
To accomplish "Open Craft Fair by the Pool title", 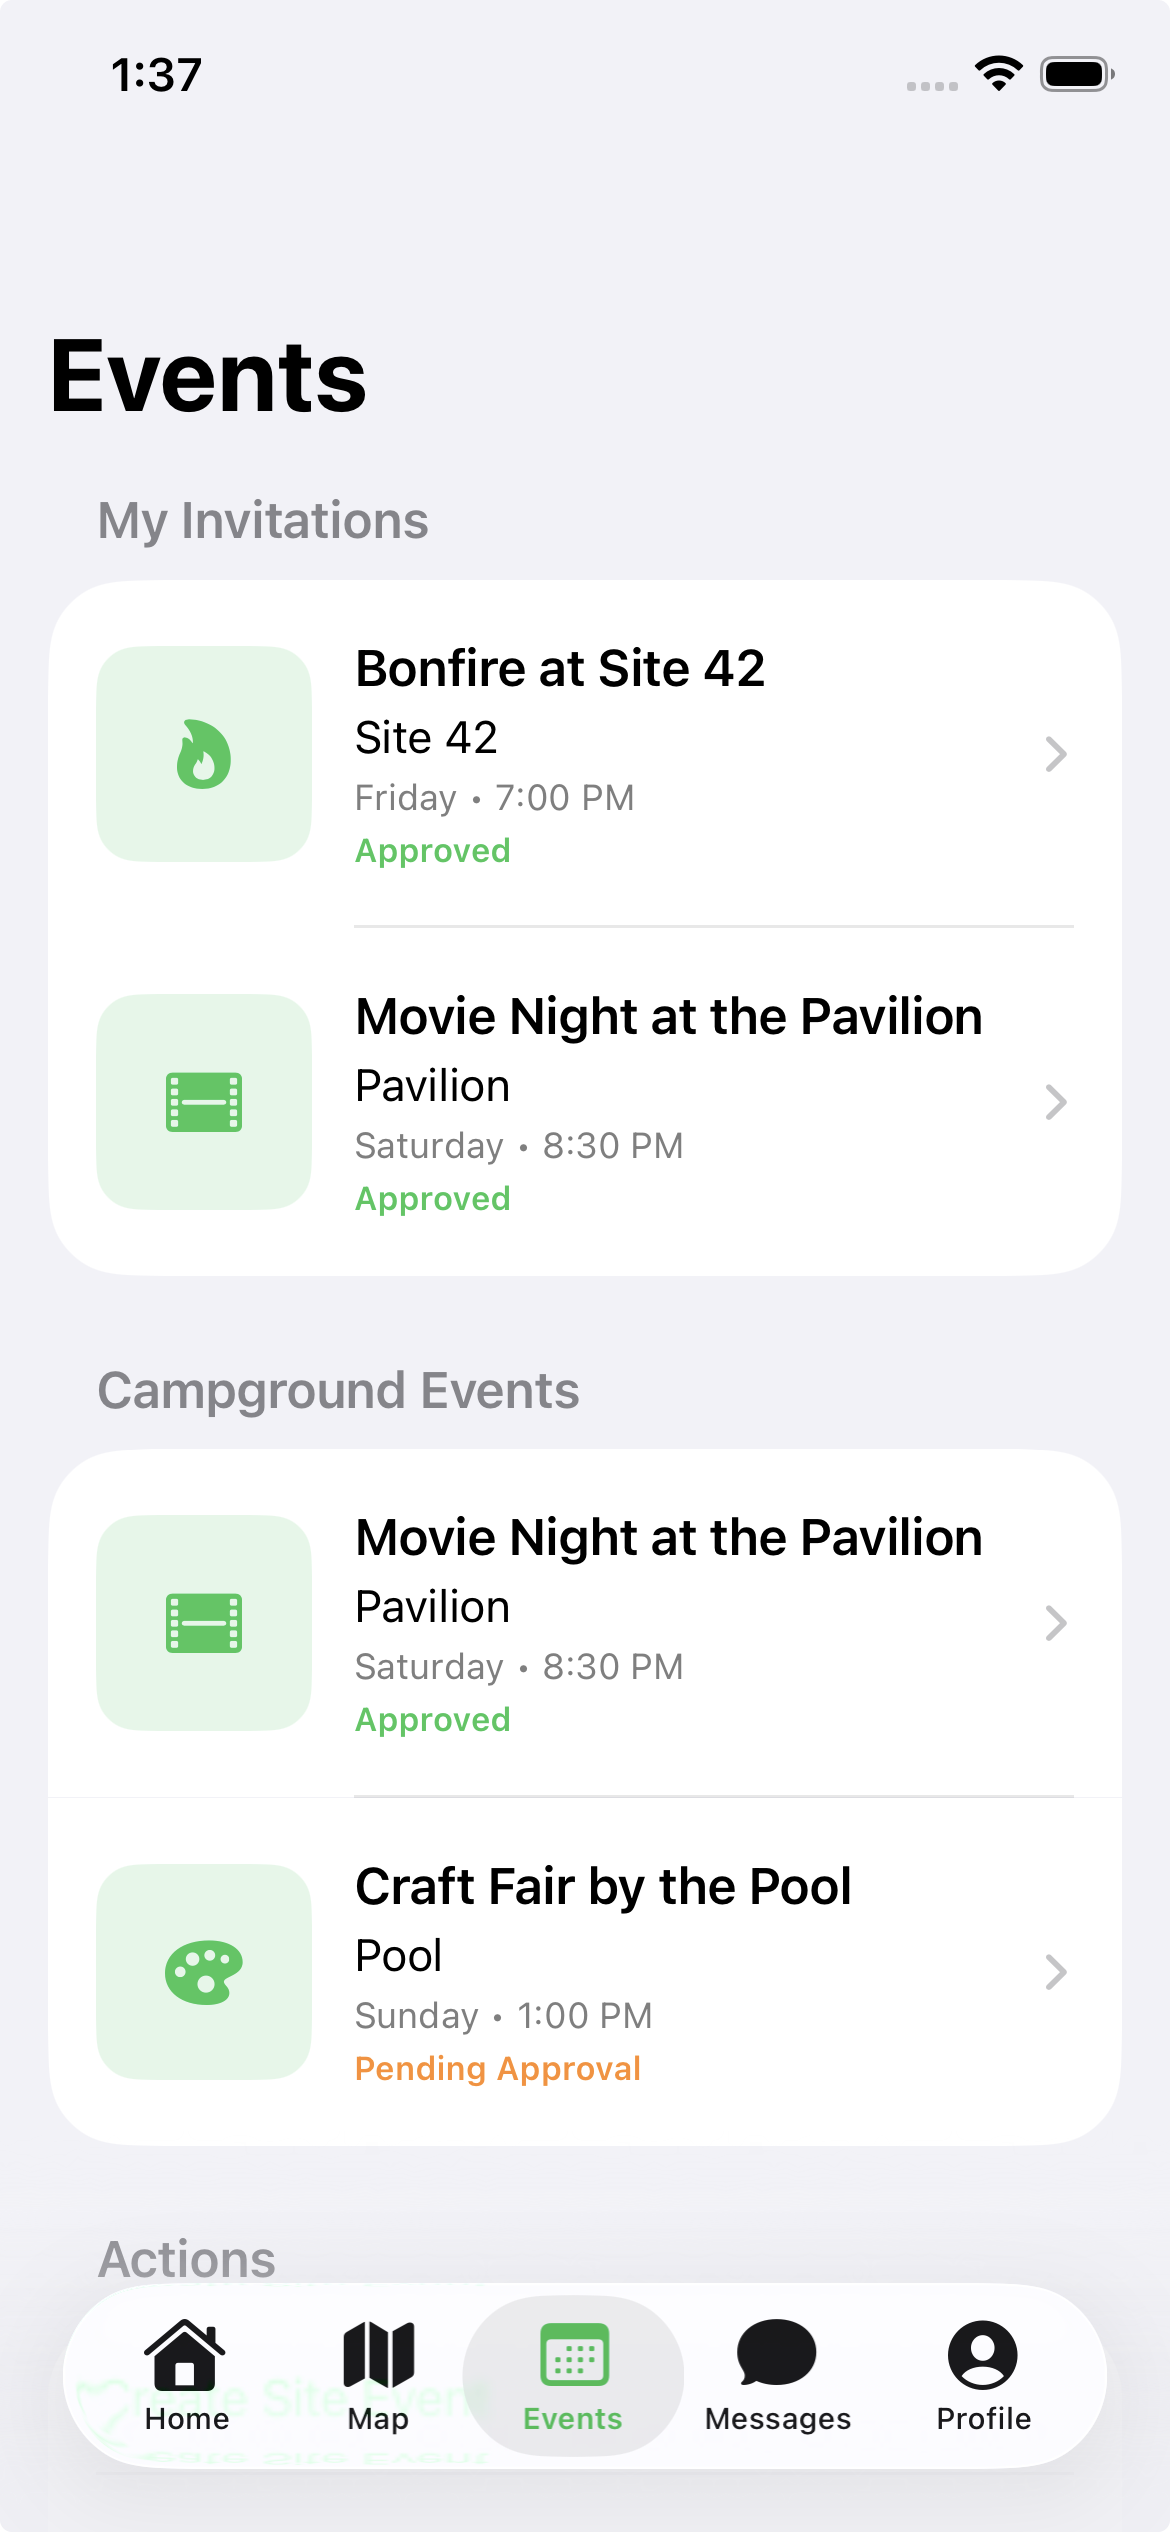I will click(603, 1887).
